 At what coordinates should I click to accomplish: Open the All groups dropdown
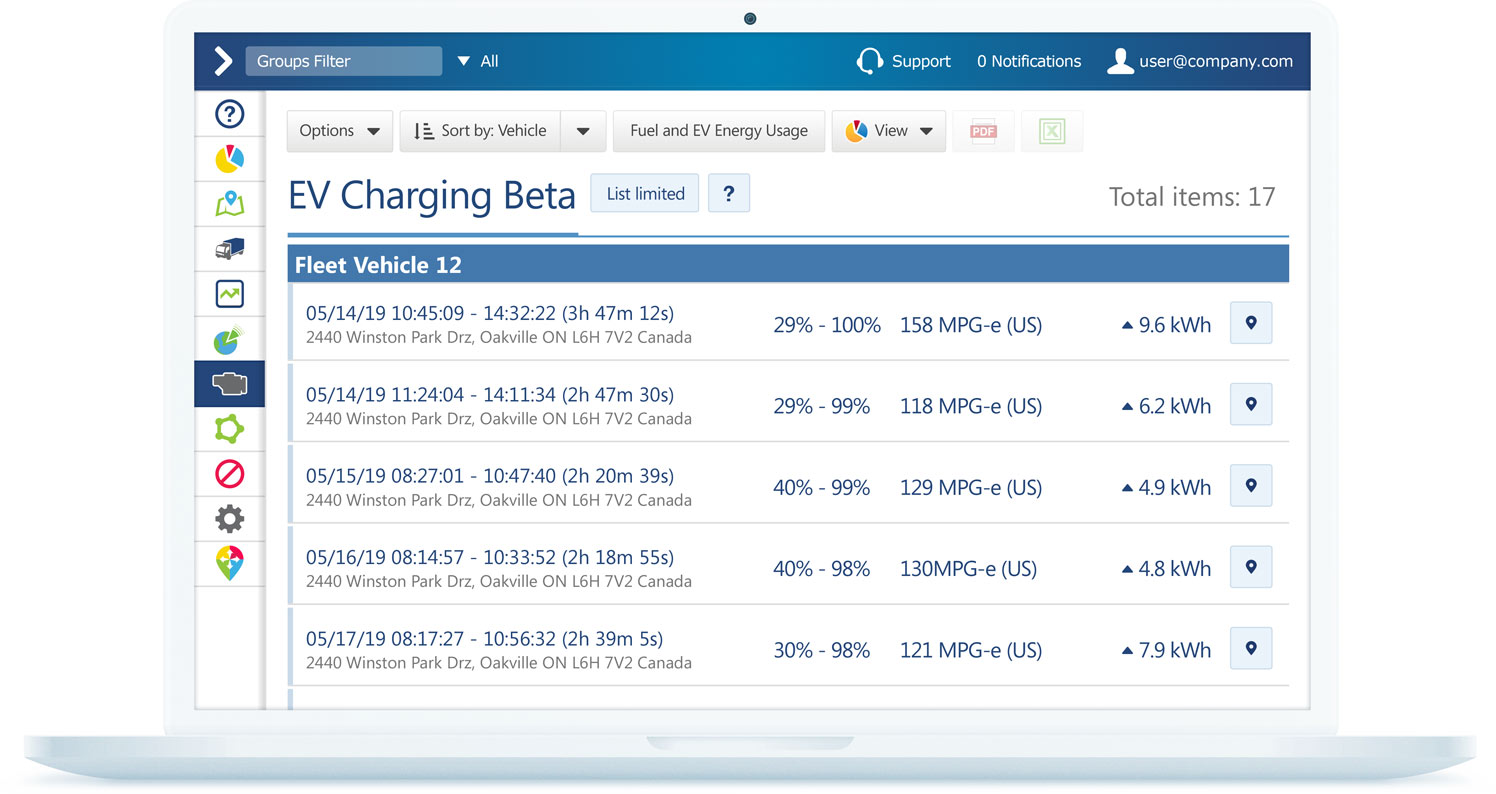(x=478, y=61)
